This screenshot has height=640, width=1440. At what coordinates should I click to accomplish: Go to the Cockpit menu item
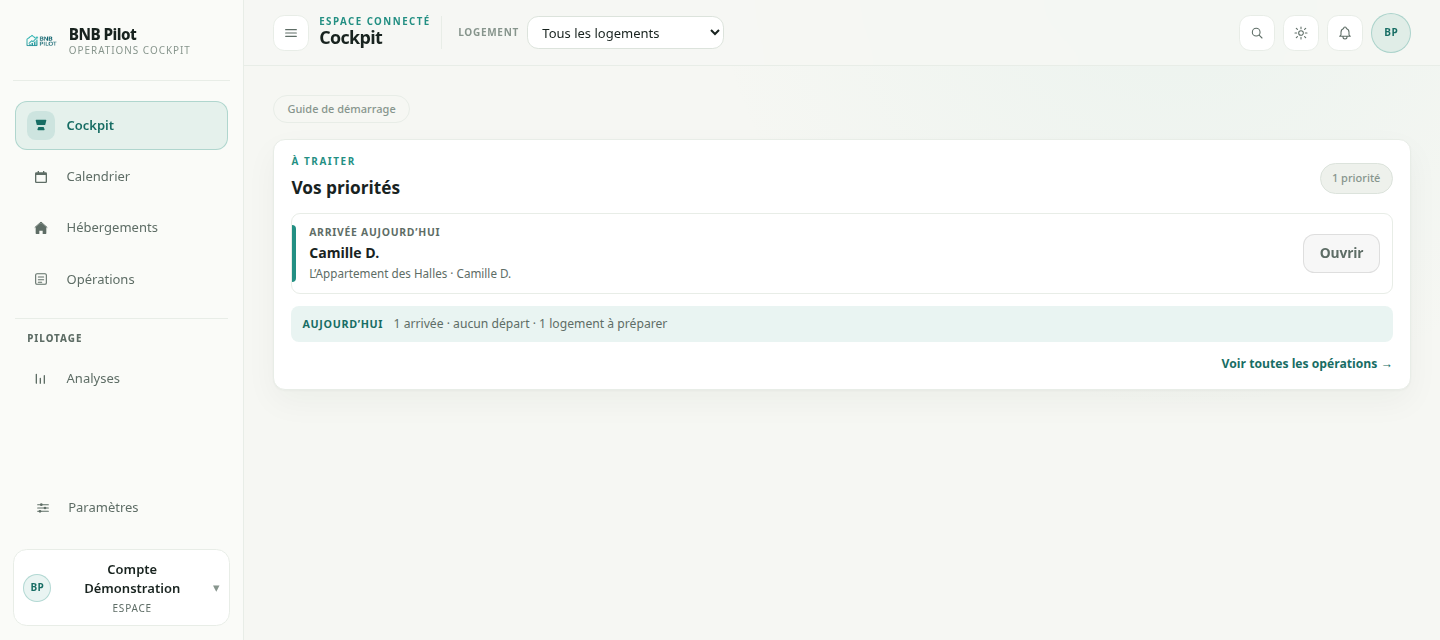pos(121,126)
